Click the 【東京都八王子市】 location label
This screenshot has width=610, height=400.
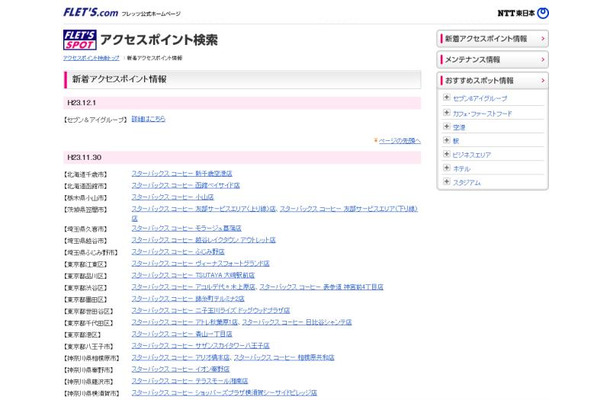(88, 346)
